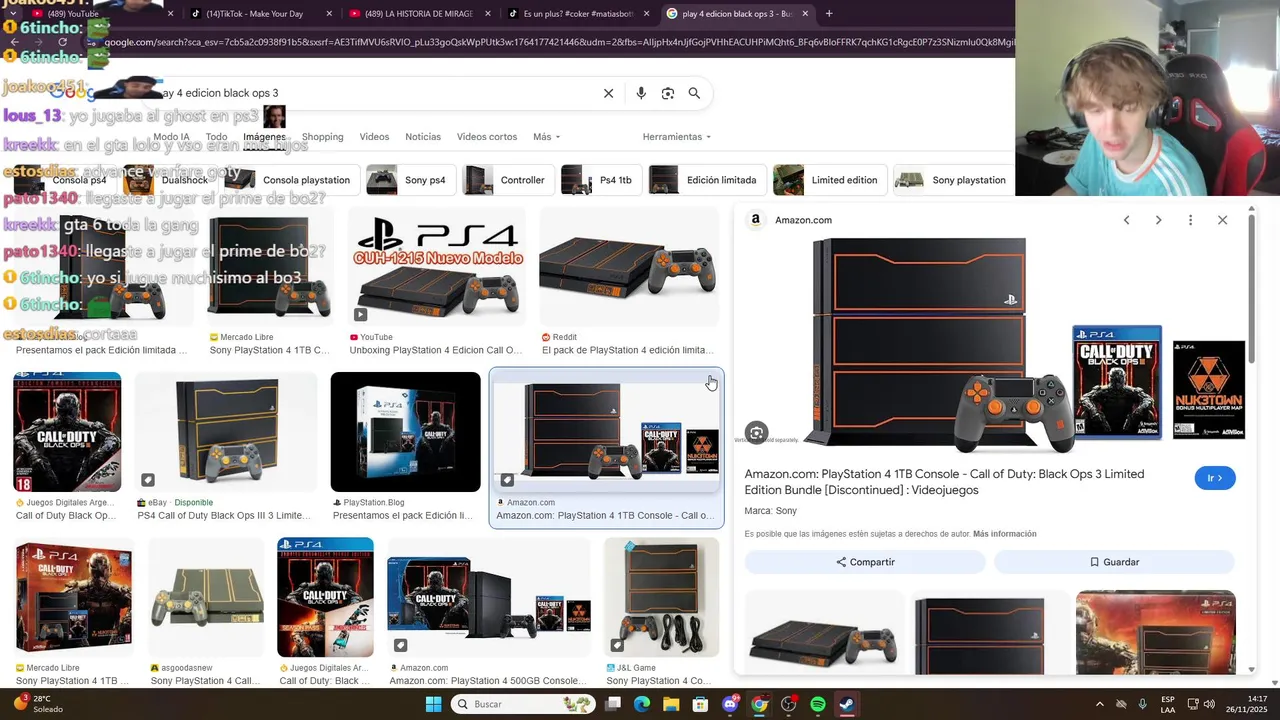Launch Microsoft Edge from taskbar
1280x720 pixels.
[642, 704]
